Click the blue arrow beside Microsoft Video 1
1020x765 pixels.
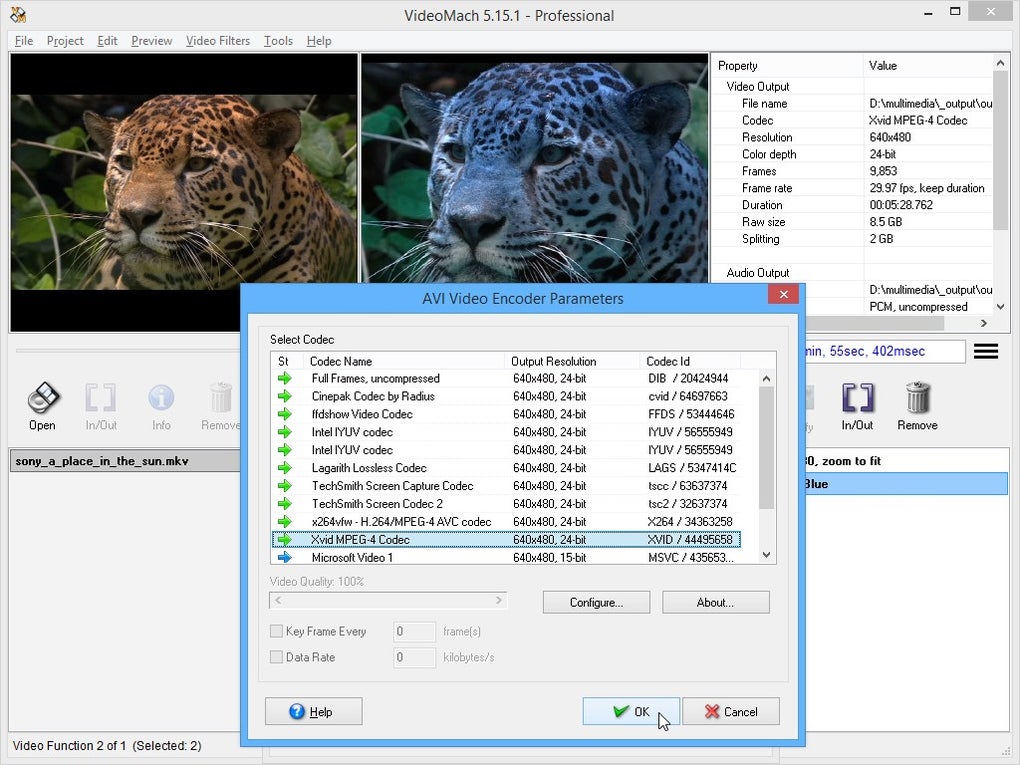click(x=285, y=558)
